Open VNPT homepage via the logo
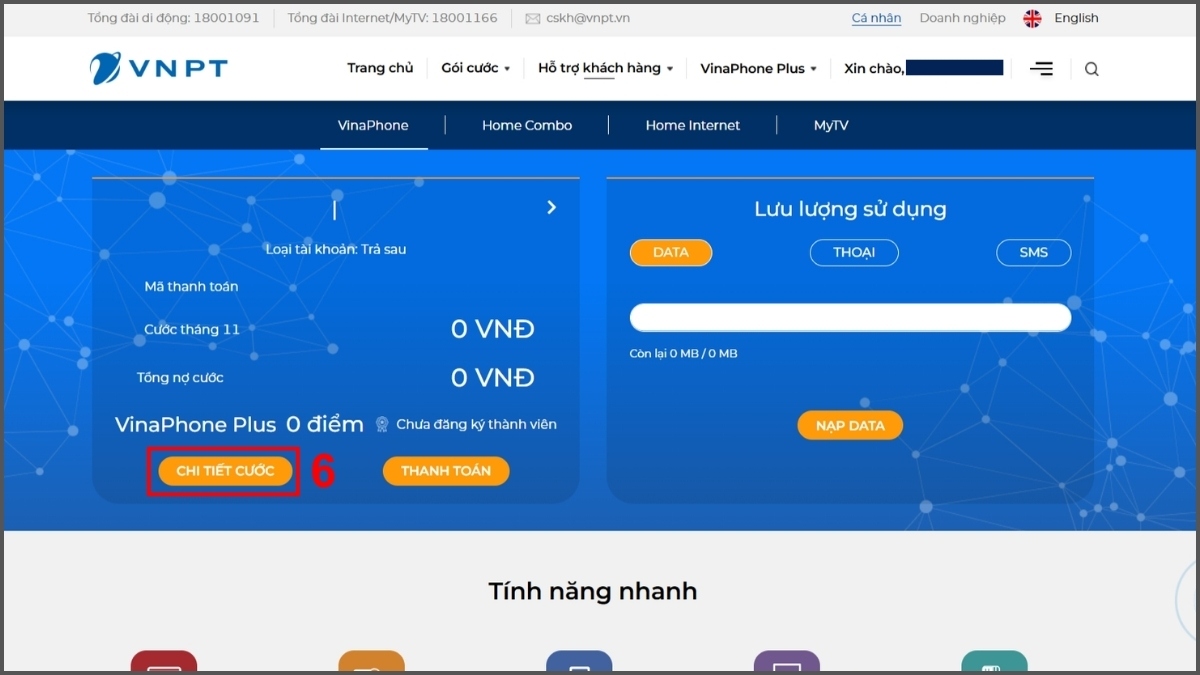 tap(157, 68)
